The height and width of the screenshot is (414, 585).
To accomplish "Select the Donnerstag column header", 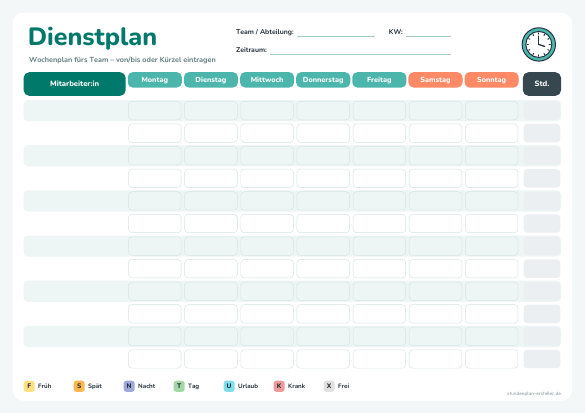I will coord(323,80).
